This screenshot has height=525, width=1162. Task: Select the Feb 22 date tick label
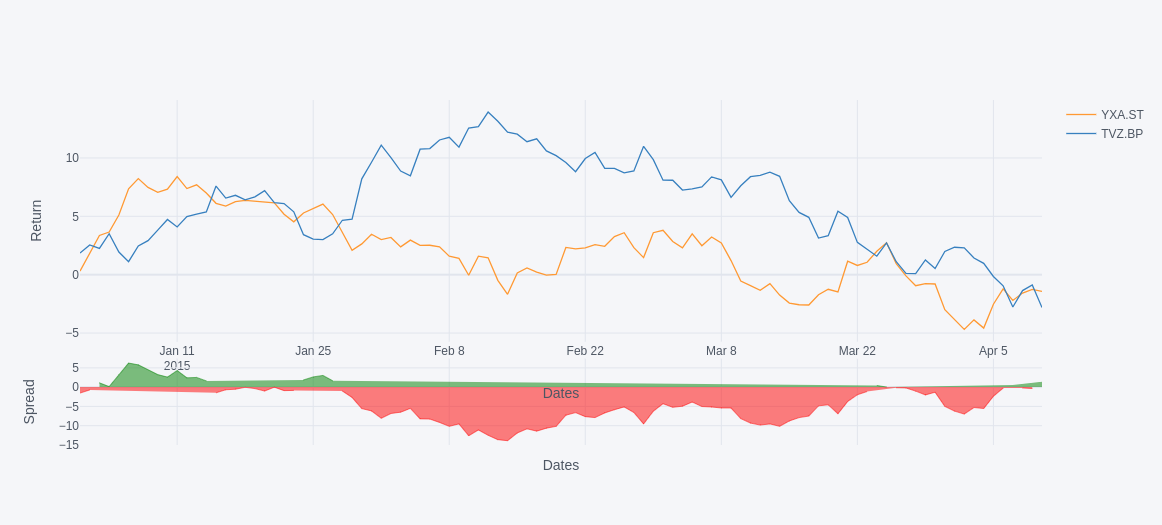585,351
